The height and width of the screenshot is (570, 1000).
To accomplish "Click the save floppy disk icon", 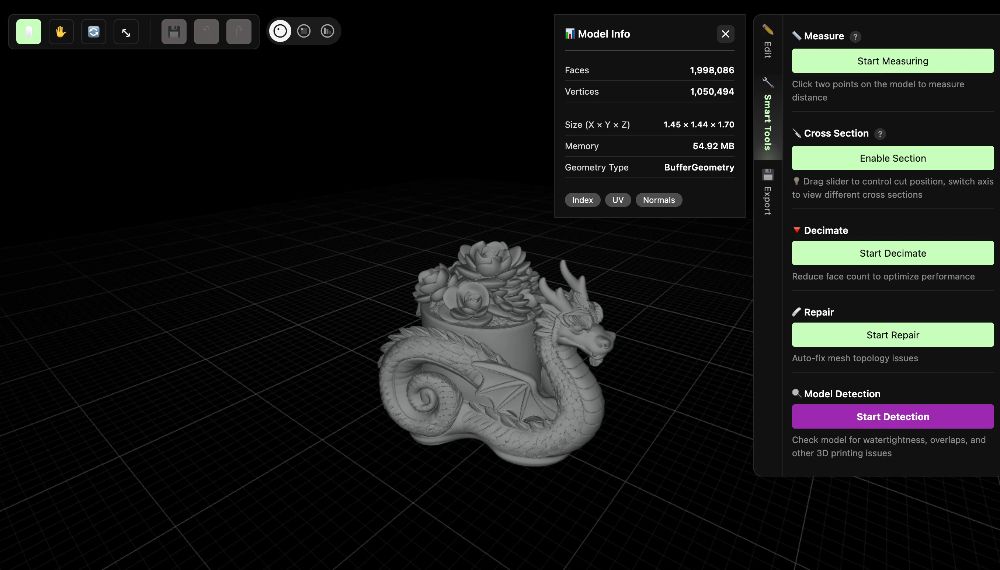I will click(174, 31).
